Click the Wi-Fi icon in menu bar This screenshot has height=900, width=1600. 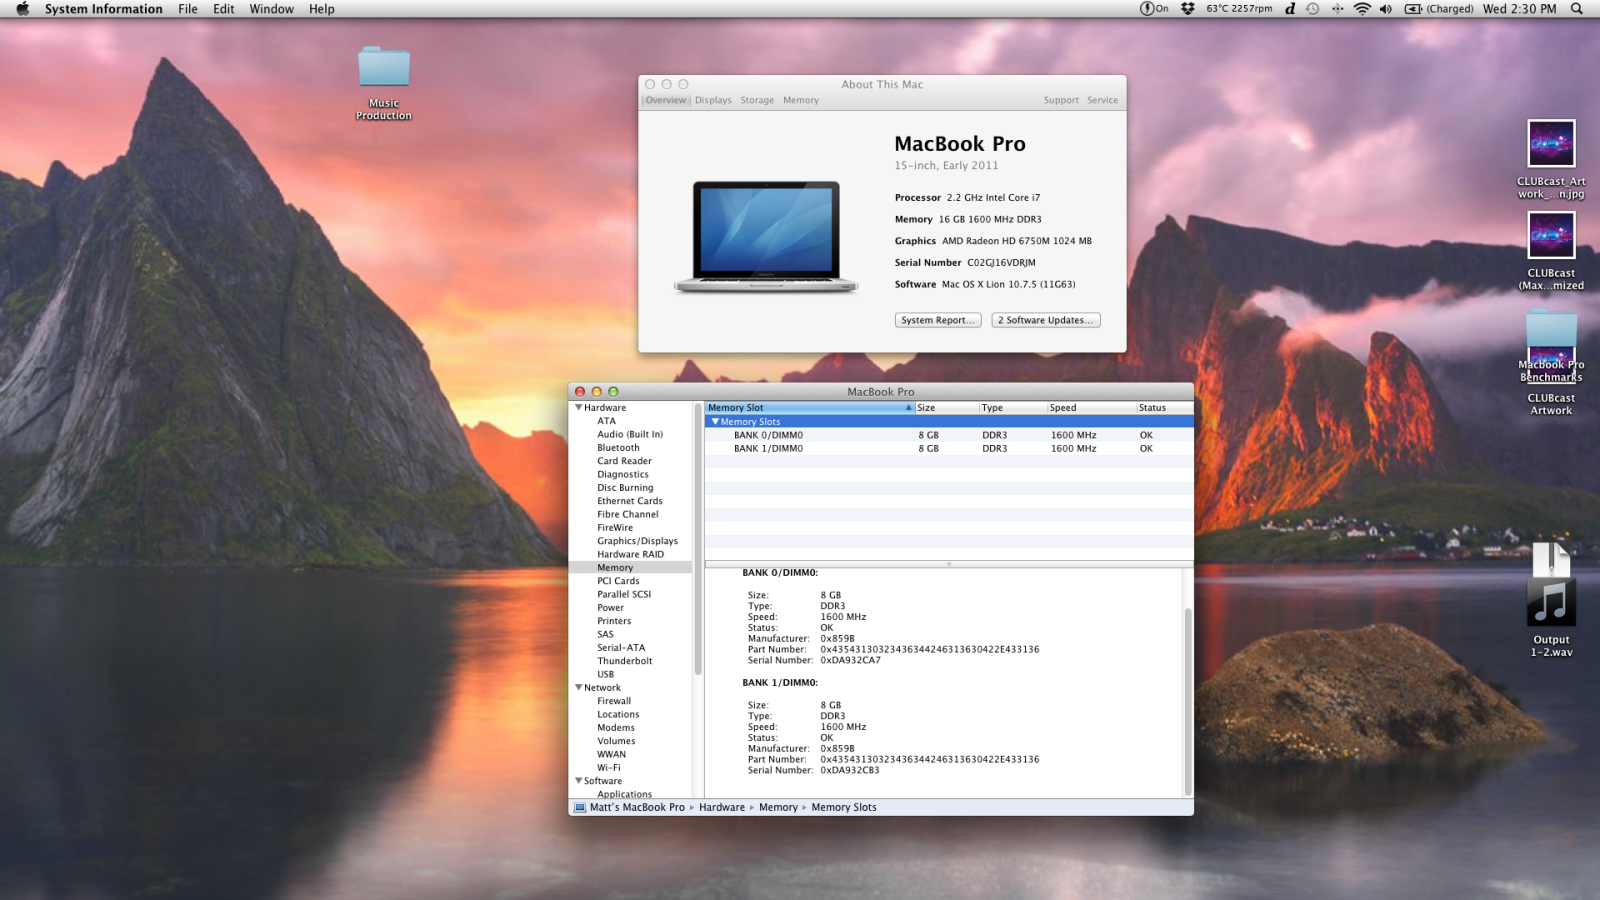(1362, 9)
